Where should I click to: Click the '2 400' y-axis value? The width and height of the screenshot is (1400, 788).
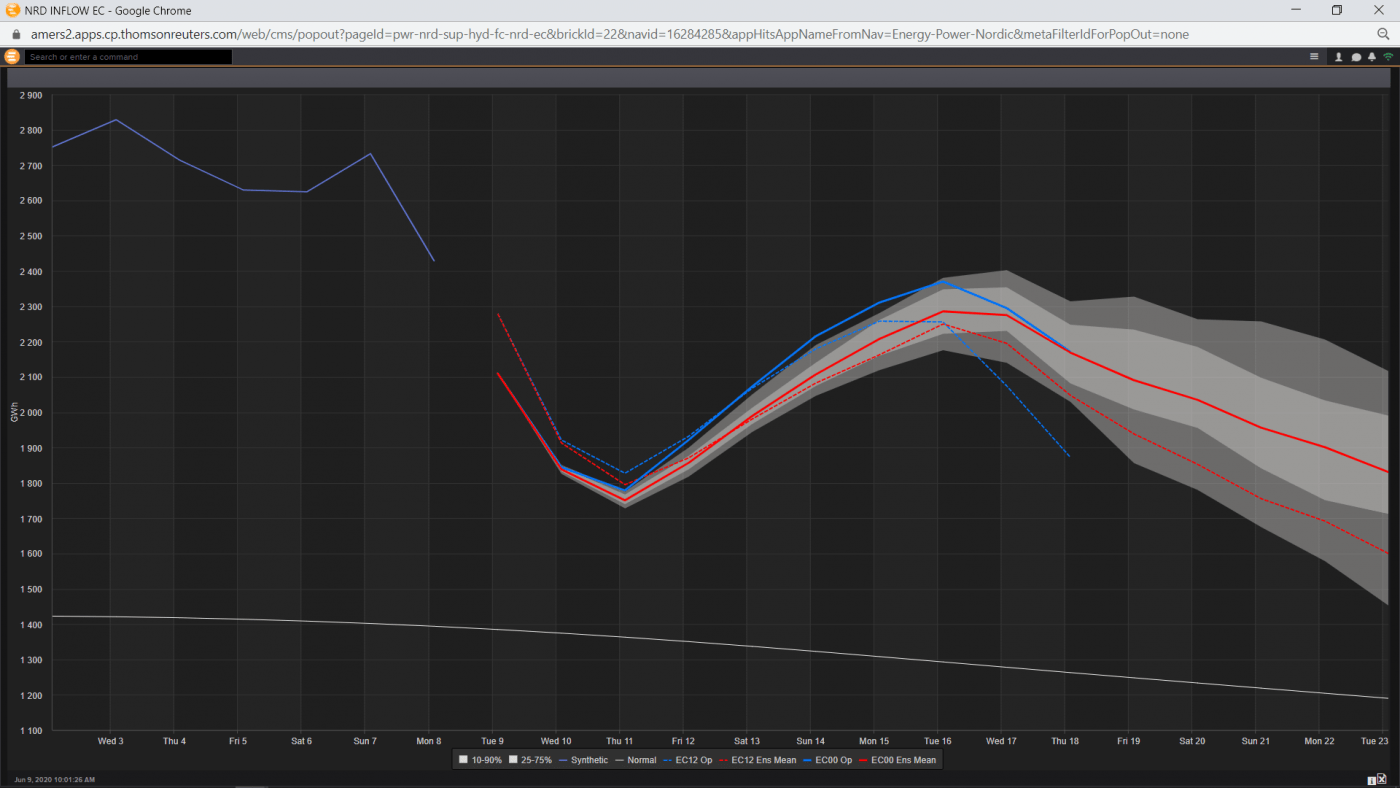point(31,272)
